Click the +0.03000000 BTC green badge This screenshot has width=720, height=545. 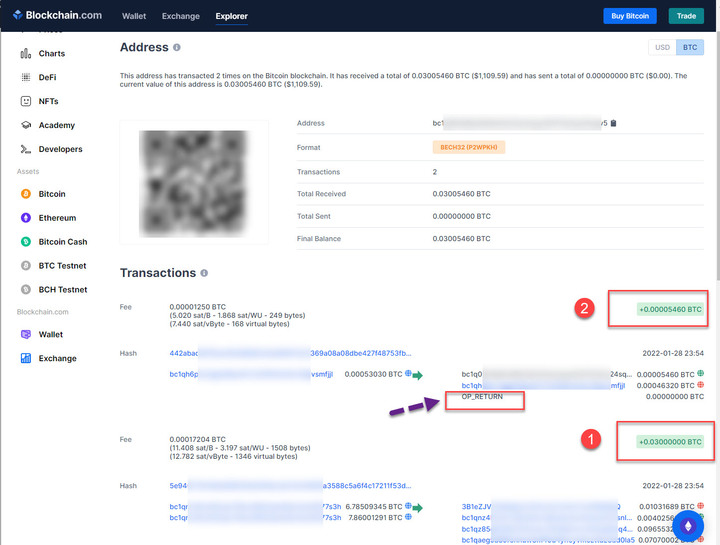(670, 442)
